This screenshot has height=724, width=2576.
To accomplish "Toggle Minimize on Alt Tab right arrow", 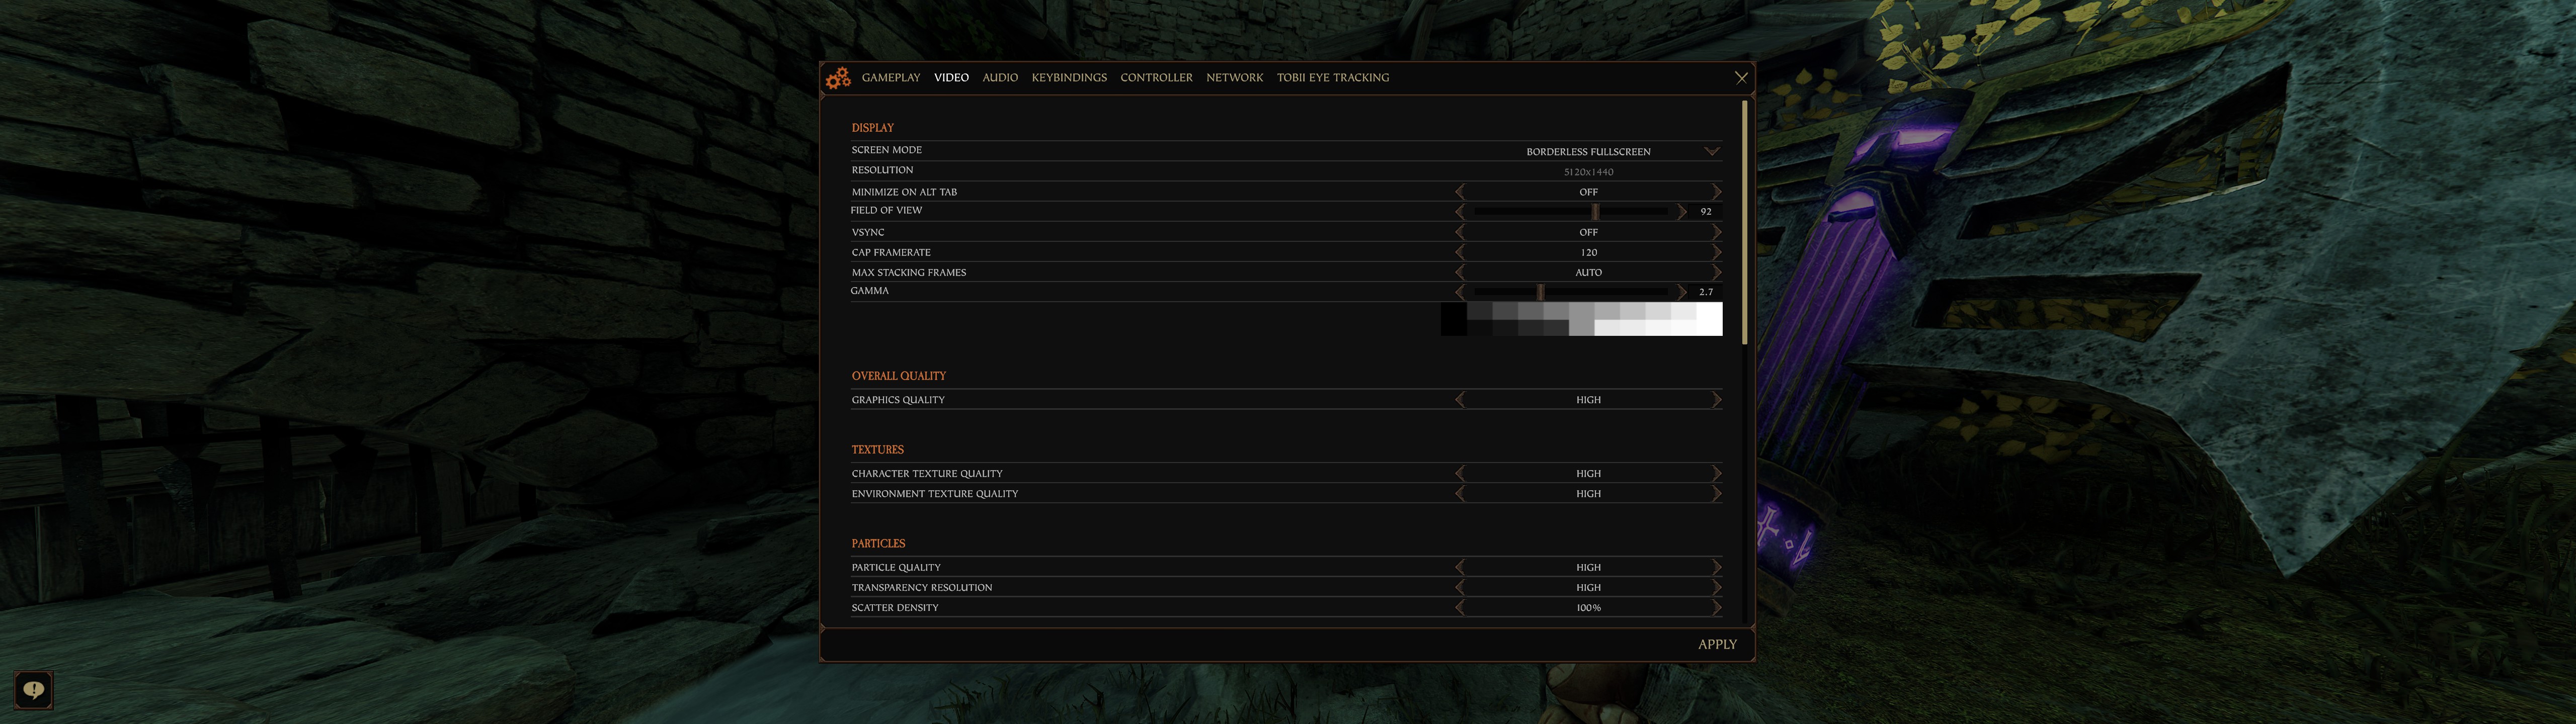I will (x=1716, y=191).
